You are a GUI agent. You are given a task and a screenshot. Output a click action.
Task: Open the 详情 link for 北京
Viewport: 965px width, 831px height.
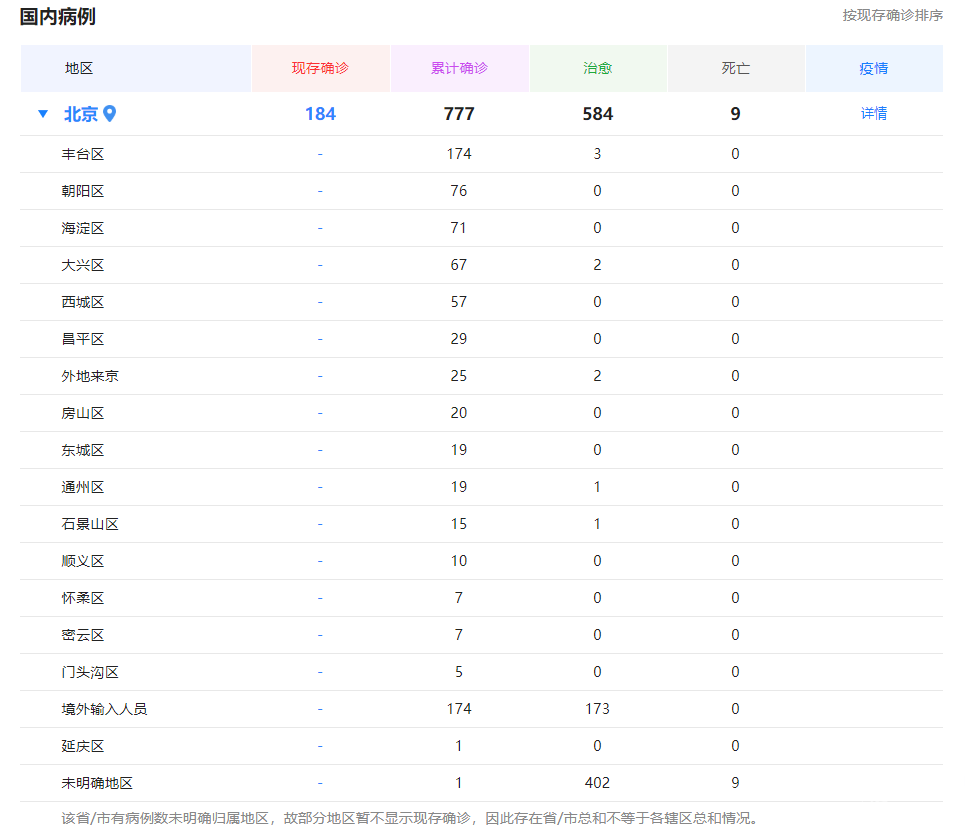click(873, 114)
